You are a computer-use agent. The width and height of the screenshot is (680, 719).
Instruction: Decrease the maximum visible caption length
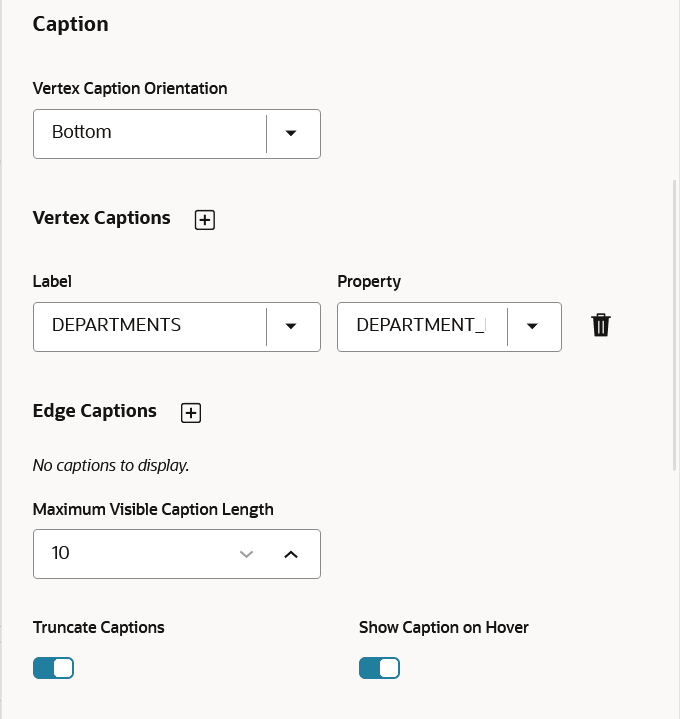pos(247,554)
